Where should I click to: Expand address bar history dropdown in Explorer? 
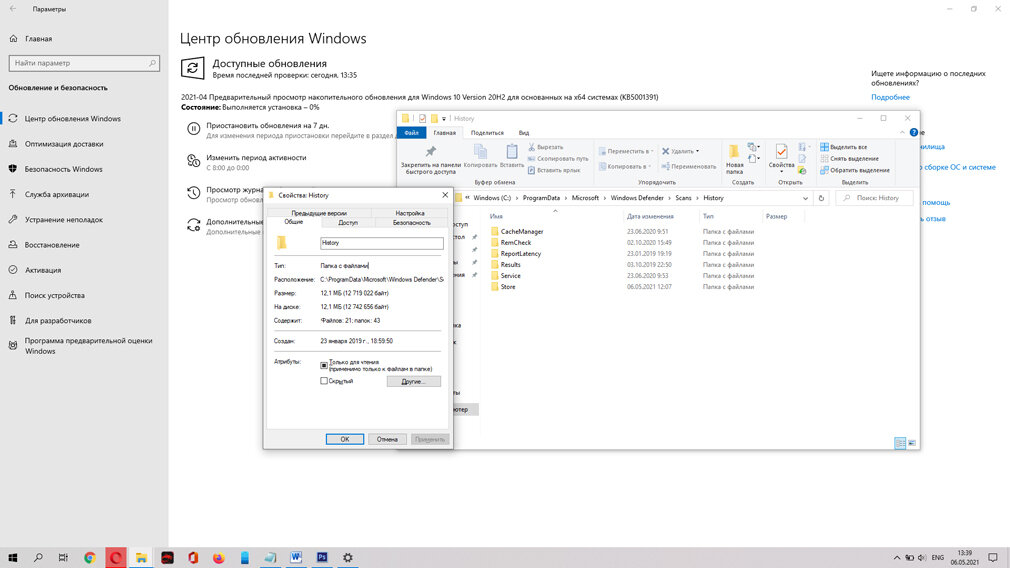[x=805, y=198]
